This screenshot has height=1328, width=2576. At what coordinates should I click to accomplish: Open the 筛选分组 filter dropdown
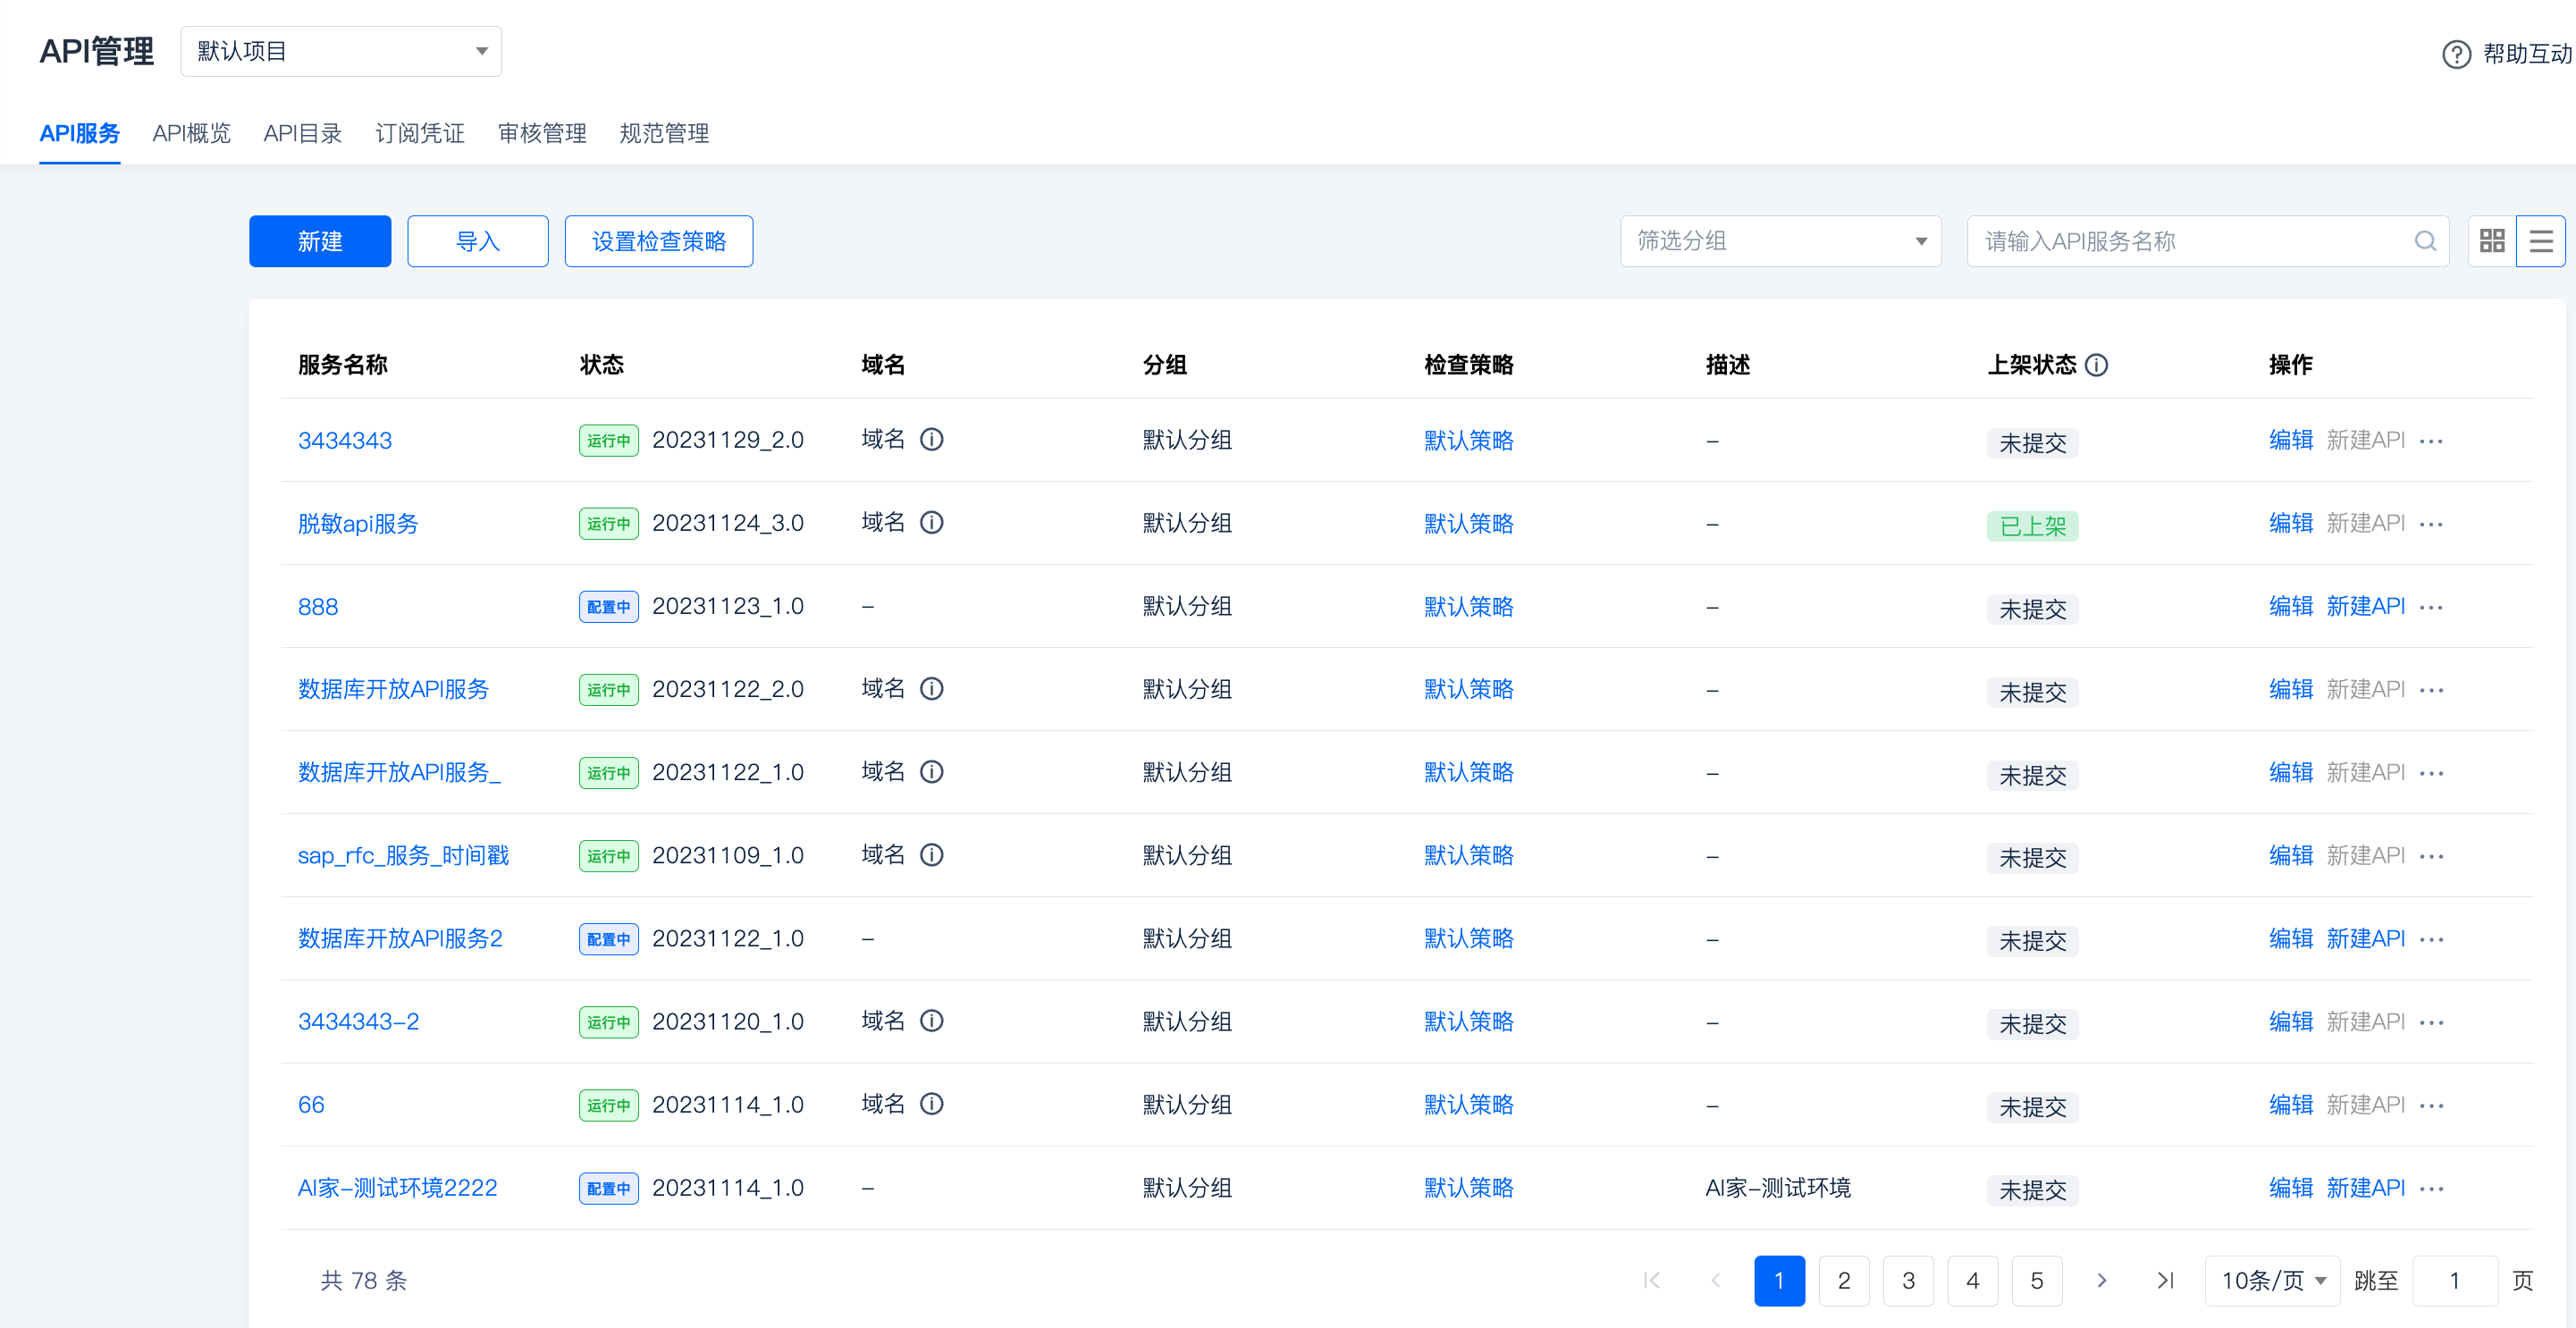pos(1780,241)
